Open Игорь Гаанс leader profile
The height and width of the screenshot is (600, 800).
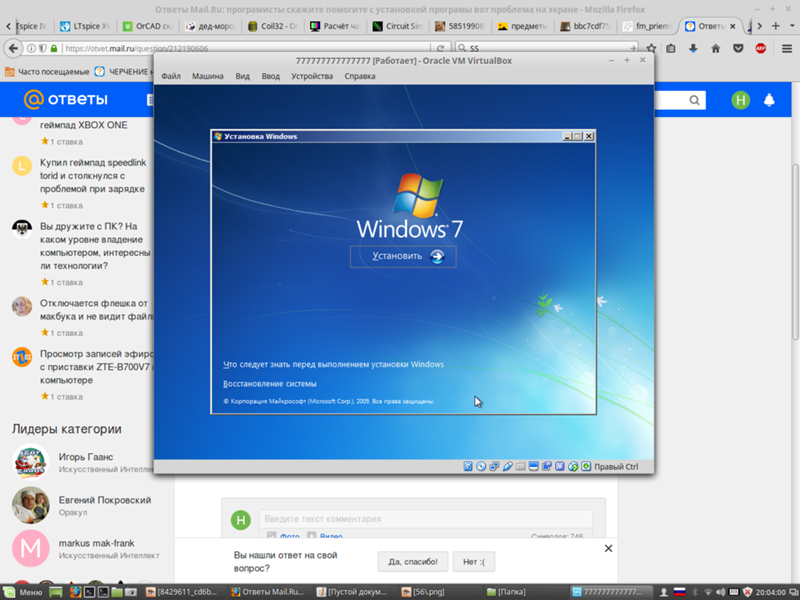point(86,457)
